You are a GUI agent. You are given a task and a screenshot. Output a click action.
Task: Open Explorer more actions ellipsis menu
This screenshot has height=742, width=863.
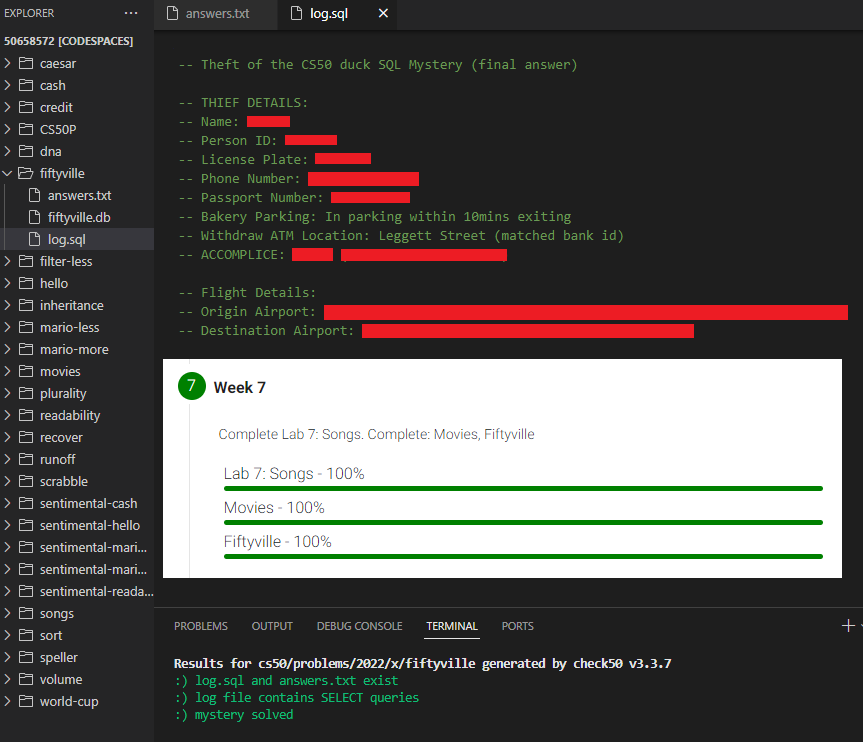pyautogui.click(x=131, y=13)
